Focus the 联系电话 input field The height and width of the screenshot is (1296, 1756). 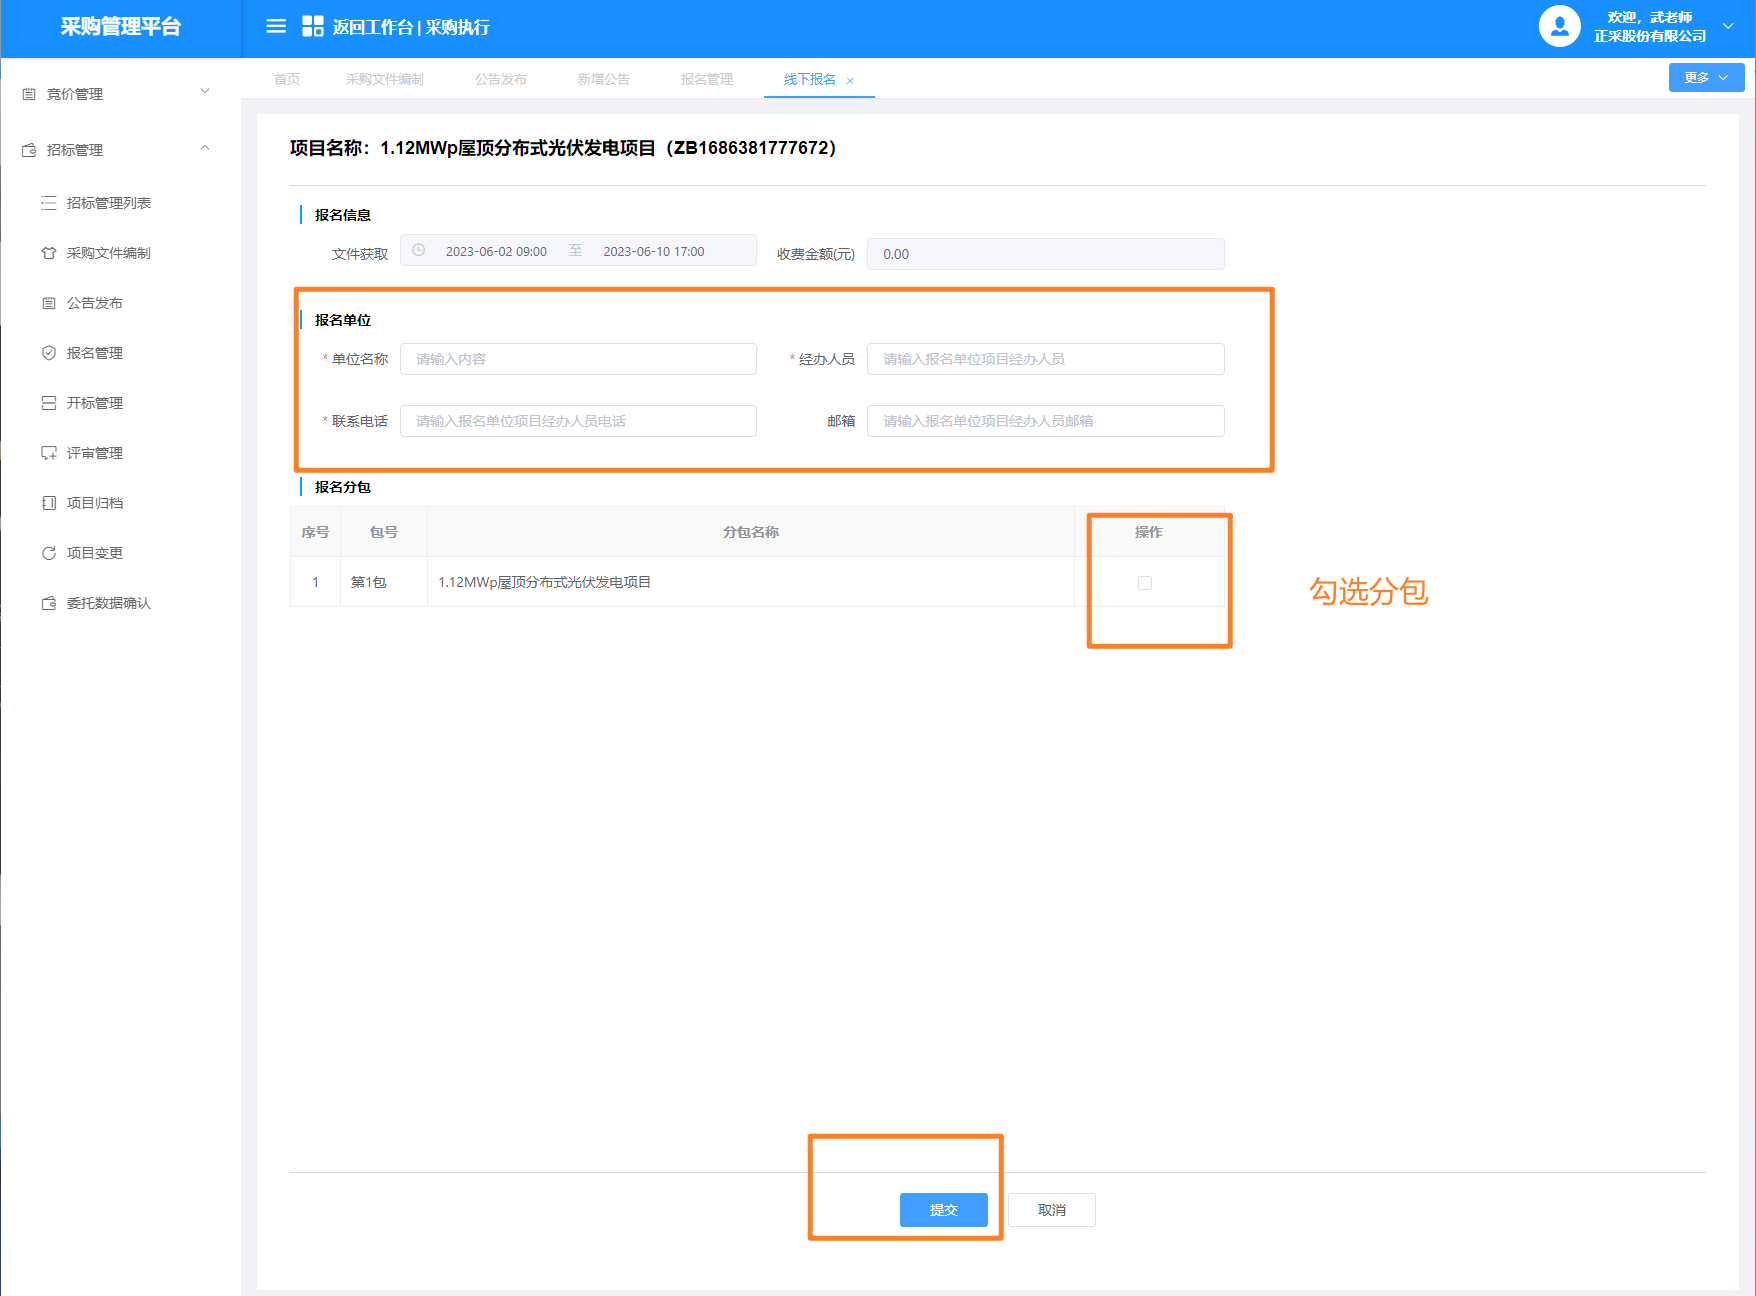pyautogui.click(x=578, y=421)
